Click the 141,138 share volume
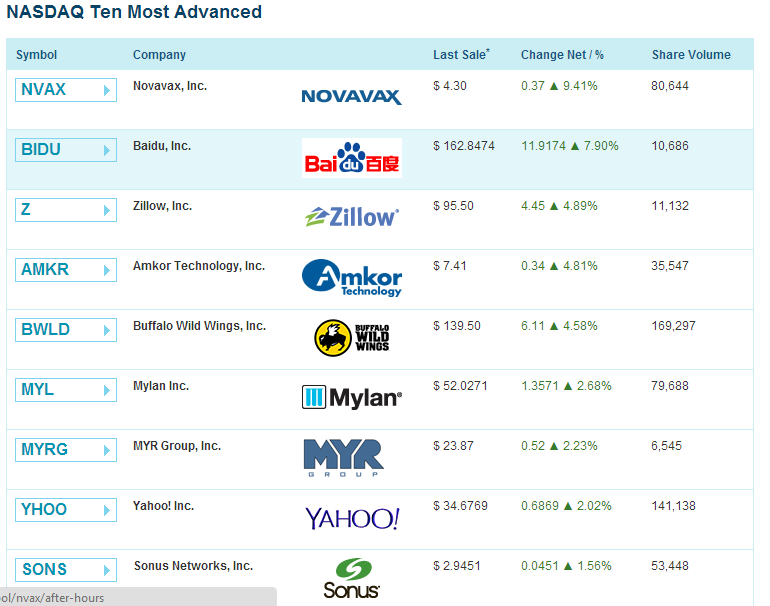Image resolution: width=770 pixels, height=606 pixels. pyautogui.click(x=673, y=505)
